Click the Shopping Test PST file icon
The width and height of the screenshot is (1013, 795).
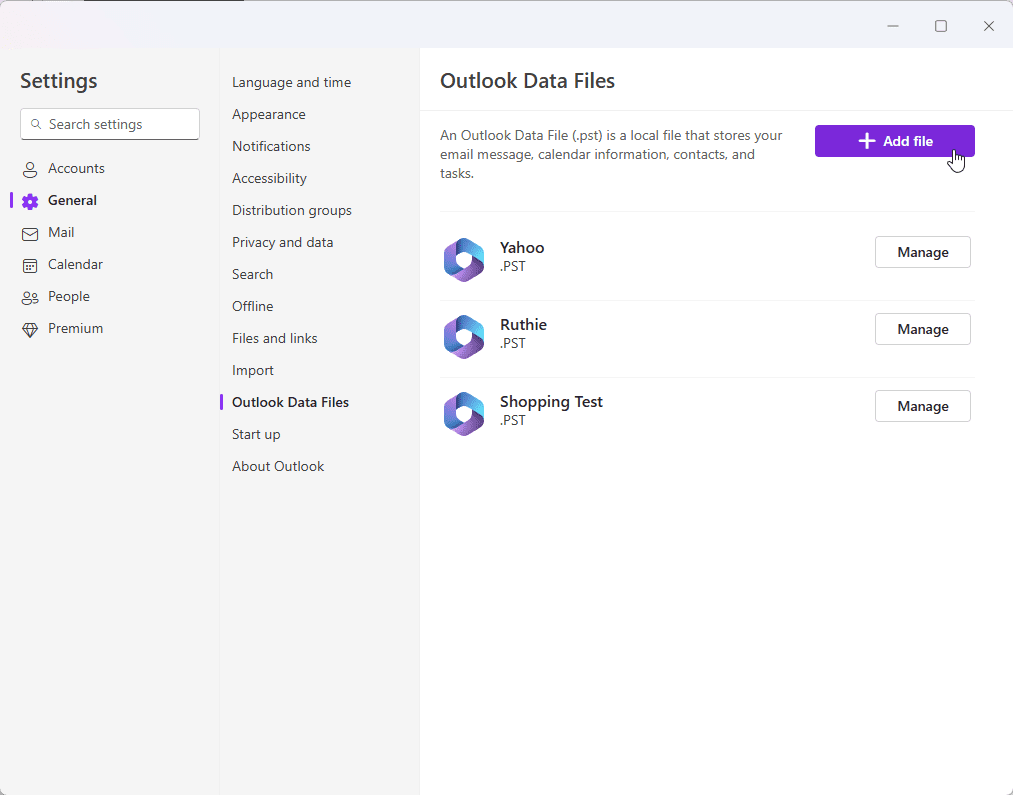tap(464, 413)
